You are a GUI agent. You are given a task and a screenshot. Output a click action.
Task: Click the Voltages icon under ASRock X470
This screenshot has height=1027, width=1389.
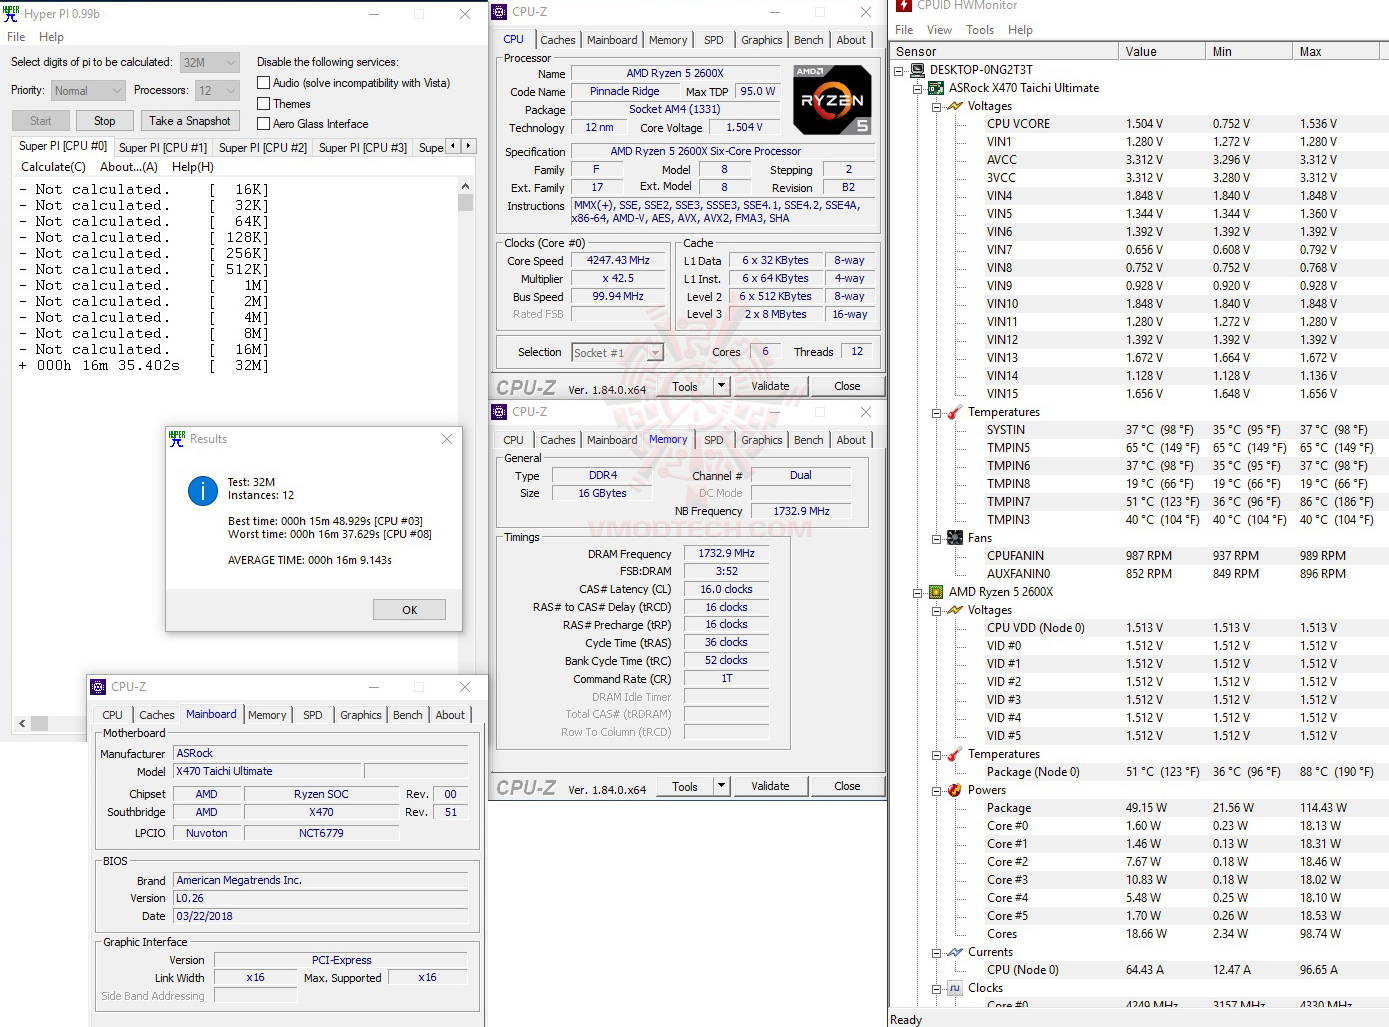click(955, 106)
